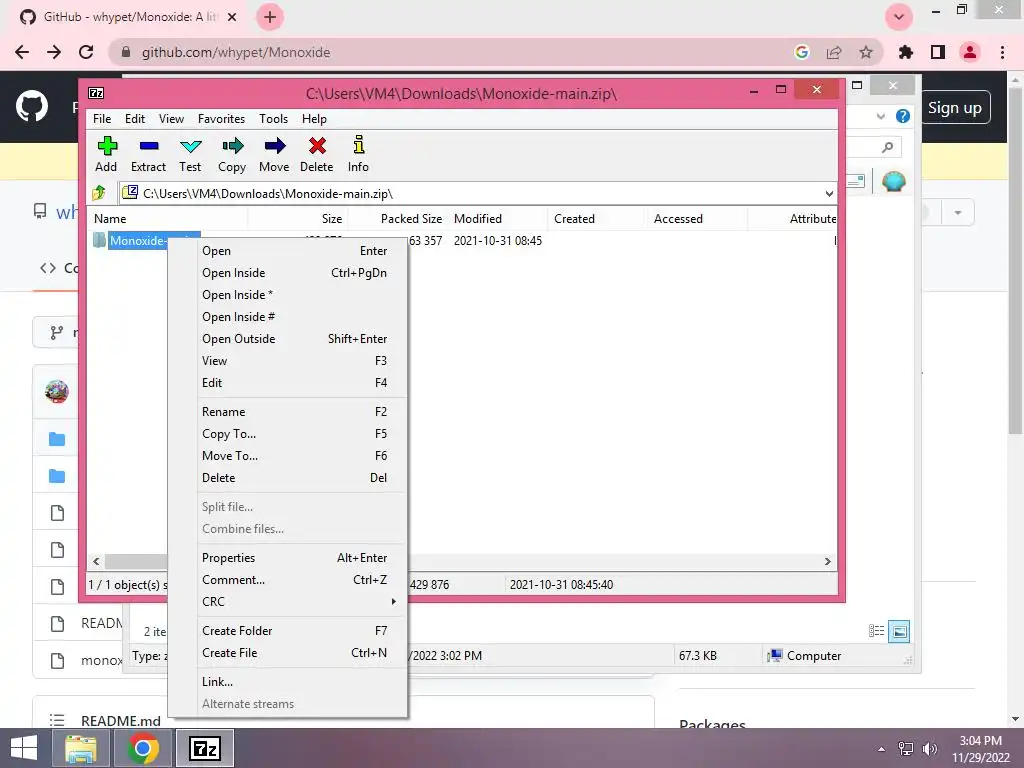Click Explorer help question mark icon

[x=903, y=116]
